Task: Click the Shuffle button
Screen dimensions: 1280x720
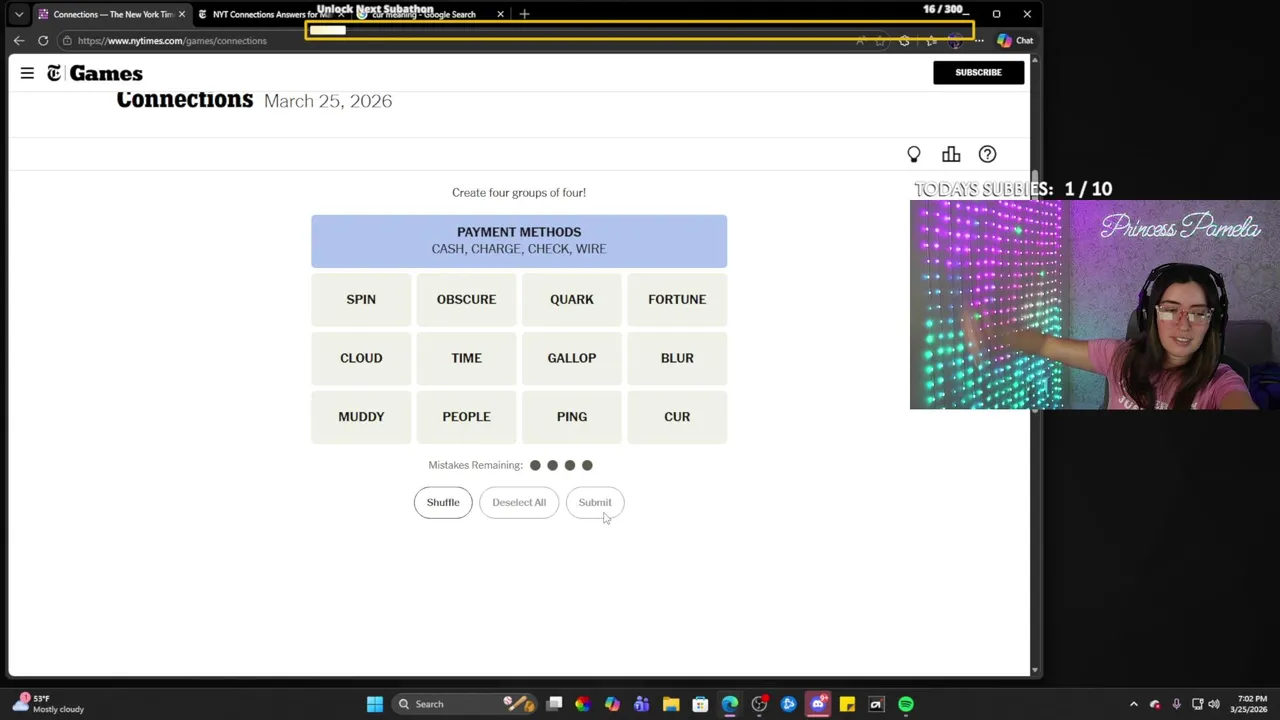Action: (443, 502)
